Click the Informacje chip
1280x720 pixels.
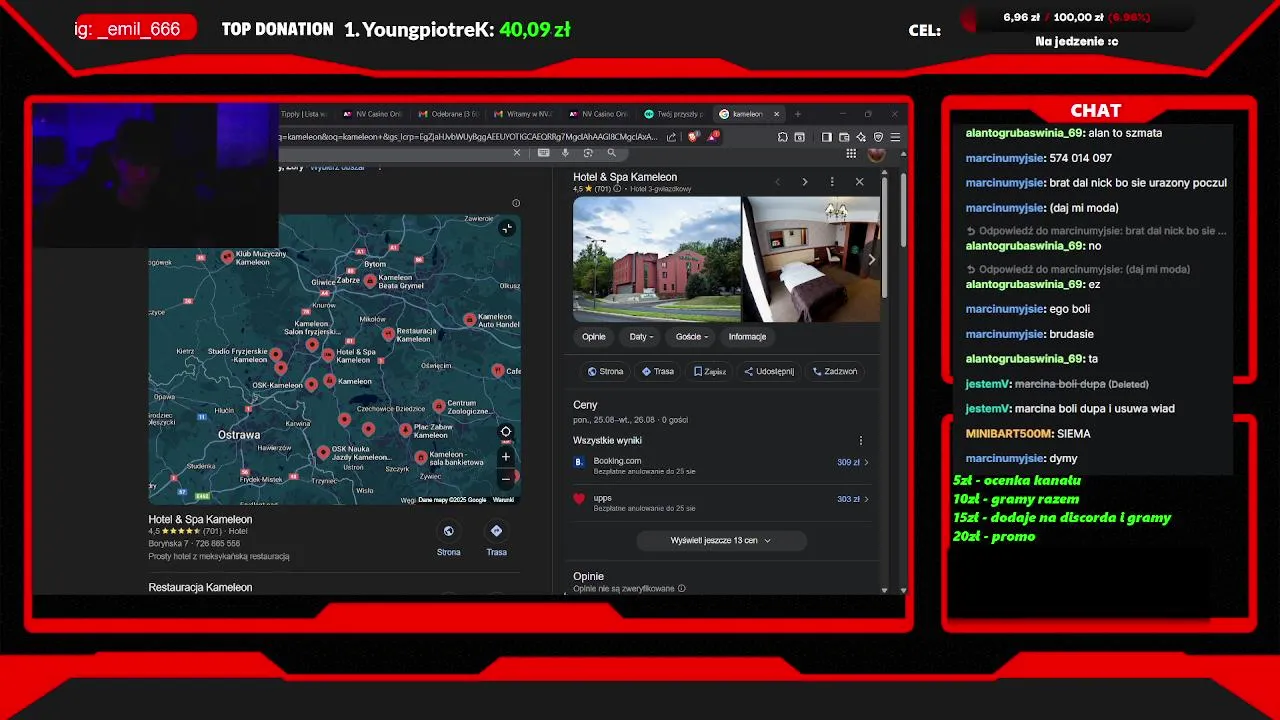tap(747, 337)
